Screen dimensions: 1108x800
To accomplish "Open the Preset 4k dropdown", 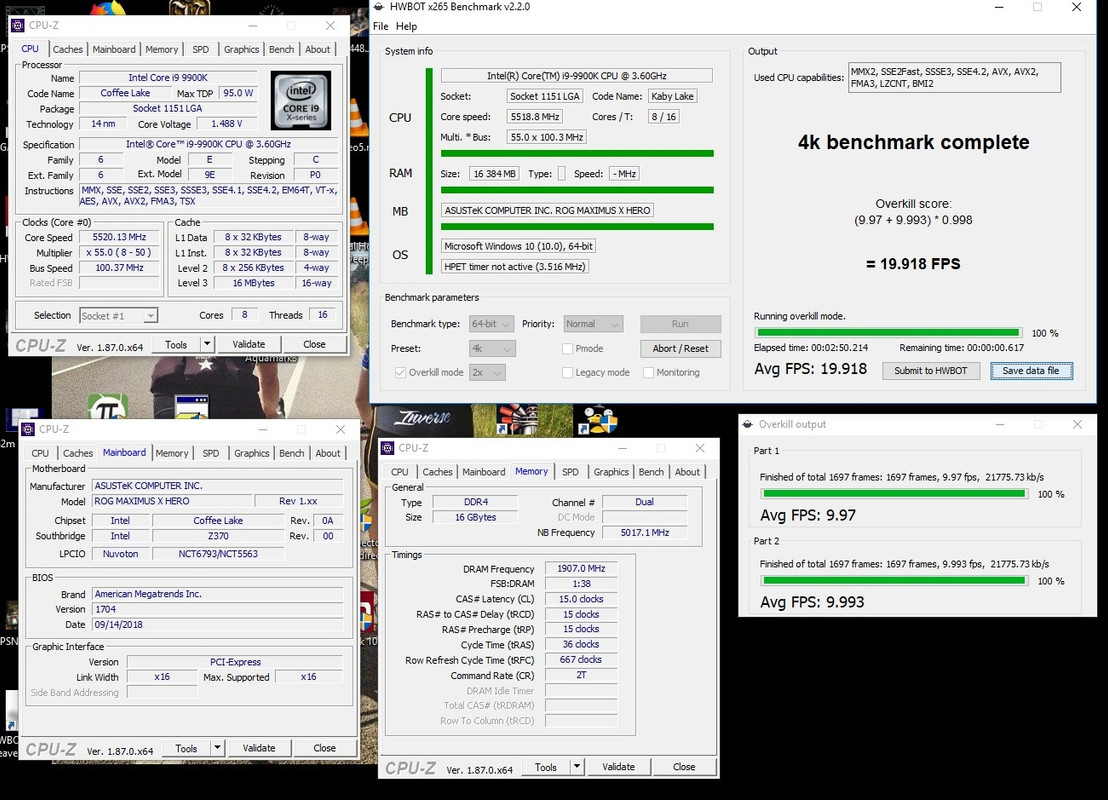I will click(492, 348).
